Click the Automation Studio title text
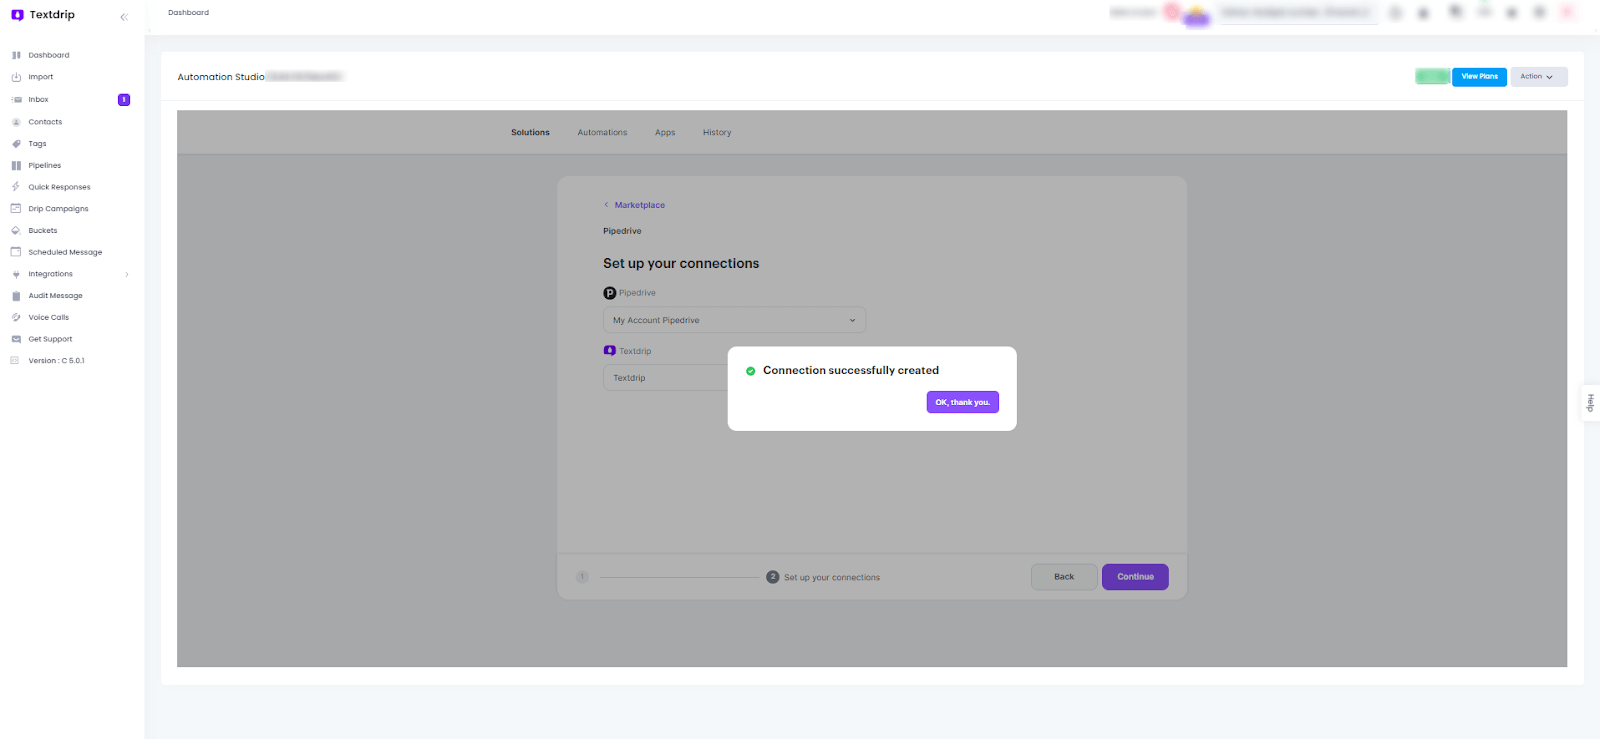 (x=221, y=77)
